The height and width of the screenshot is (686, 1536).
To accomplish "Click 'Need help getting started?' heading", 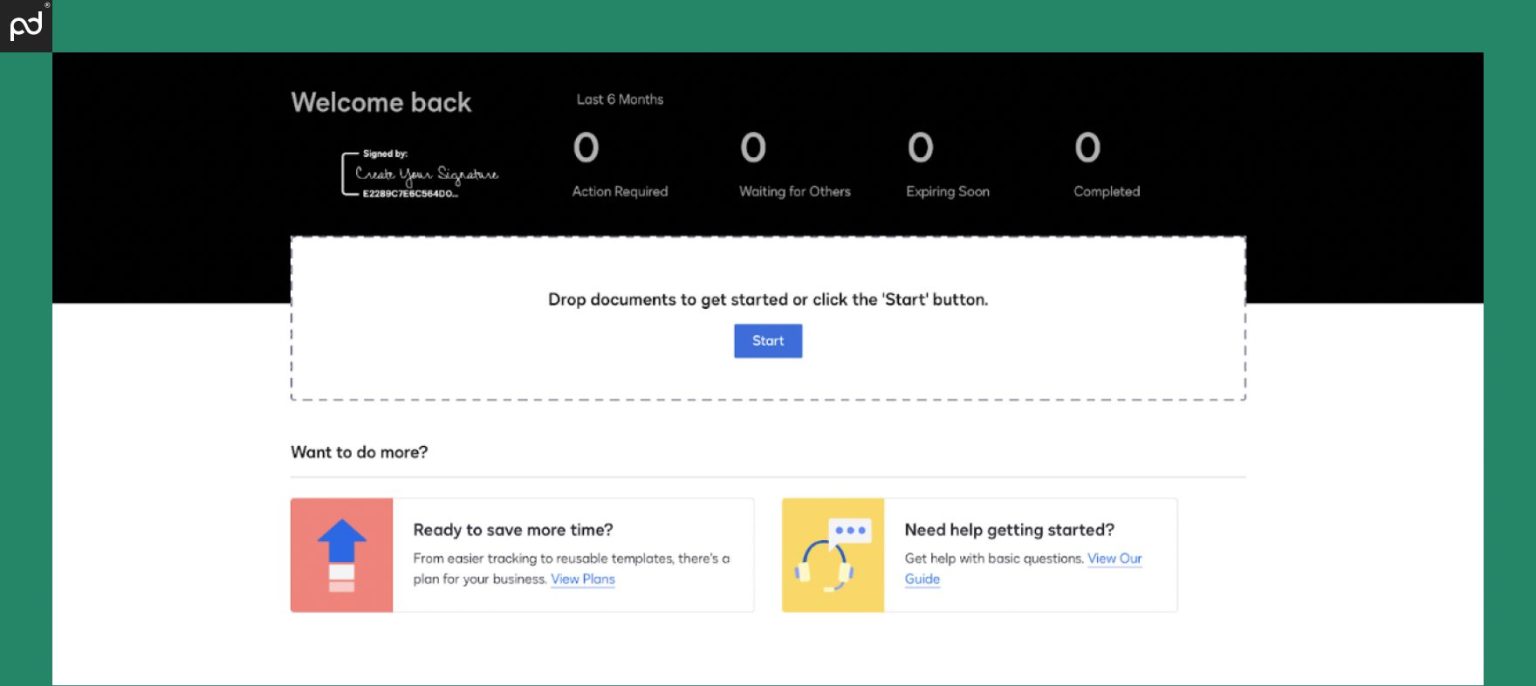I will click(x=1009, y=530).
